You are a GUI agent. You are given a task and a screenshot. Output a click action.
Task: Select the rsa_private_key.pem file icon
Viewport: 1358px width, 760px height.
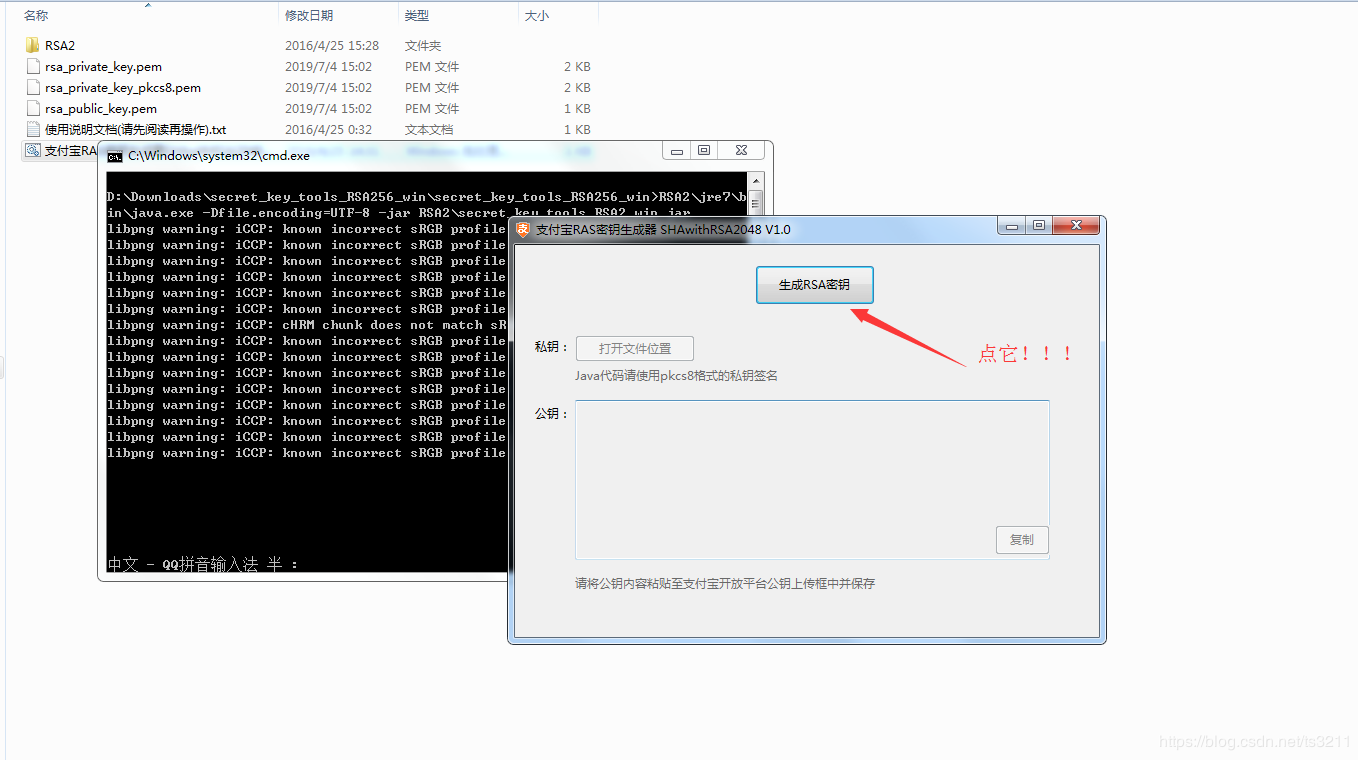33,66
